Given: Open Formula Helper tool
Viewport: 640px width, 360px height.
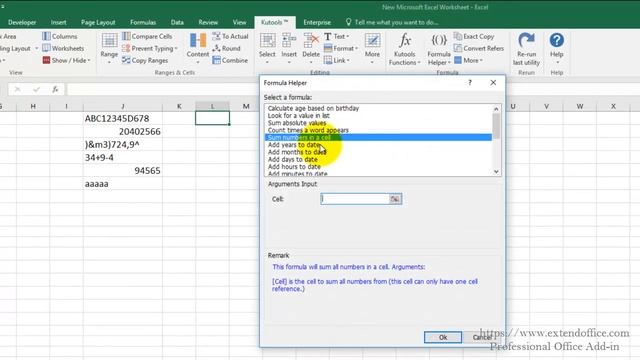Looking at the screenshot, I should coord(439,50).
